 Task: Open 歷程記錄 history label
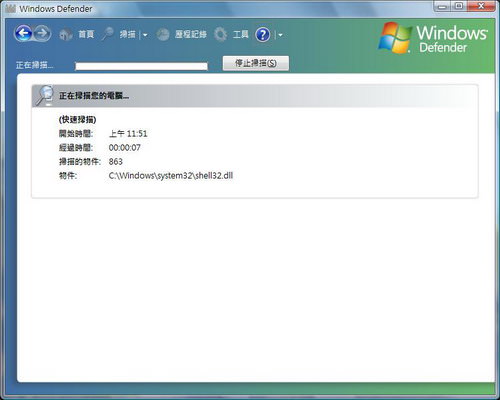pos(191,34)
